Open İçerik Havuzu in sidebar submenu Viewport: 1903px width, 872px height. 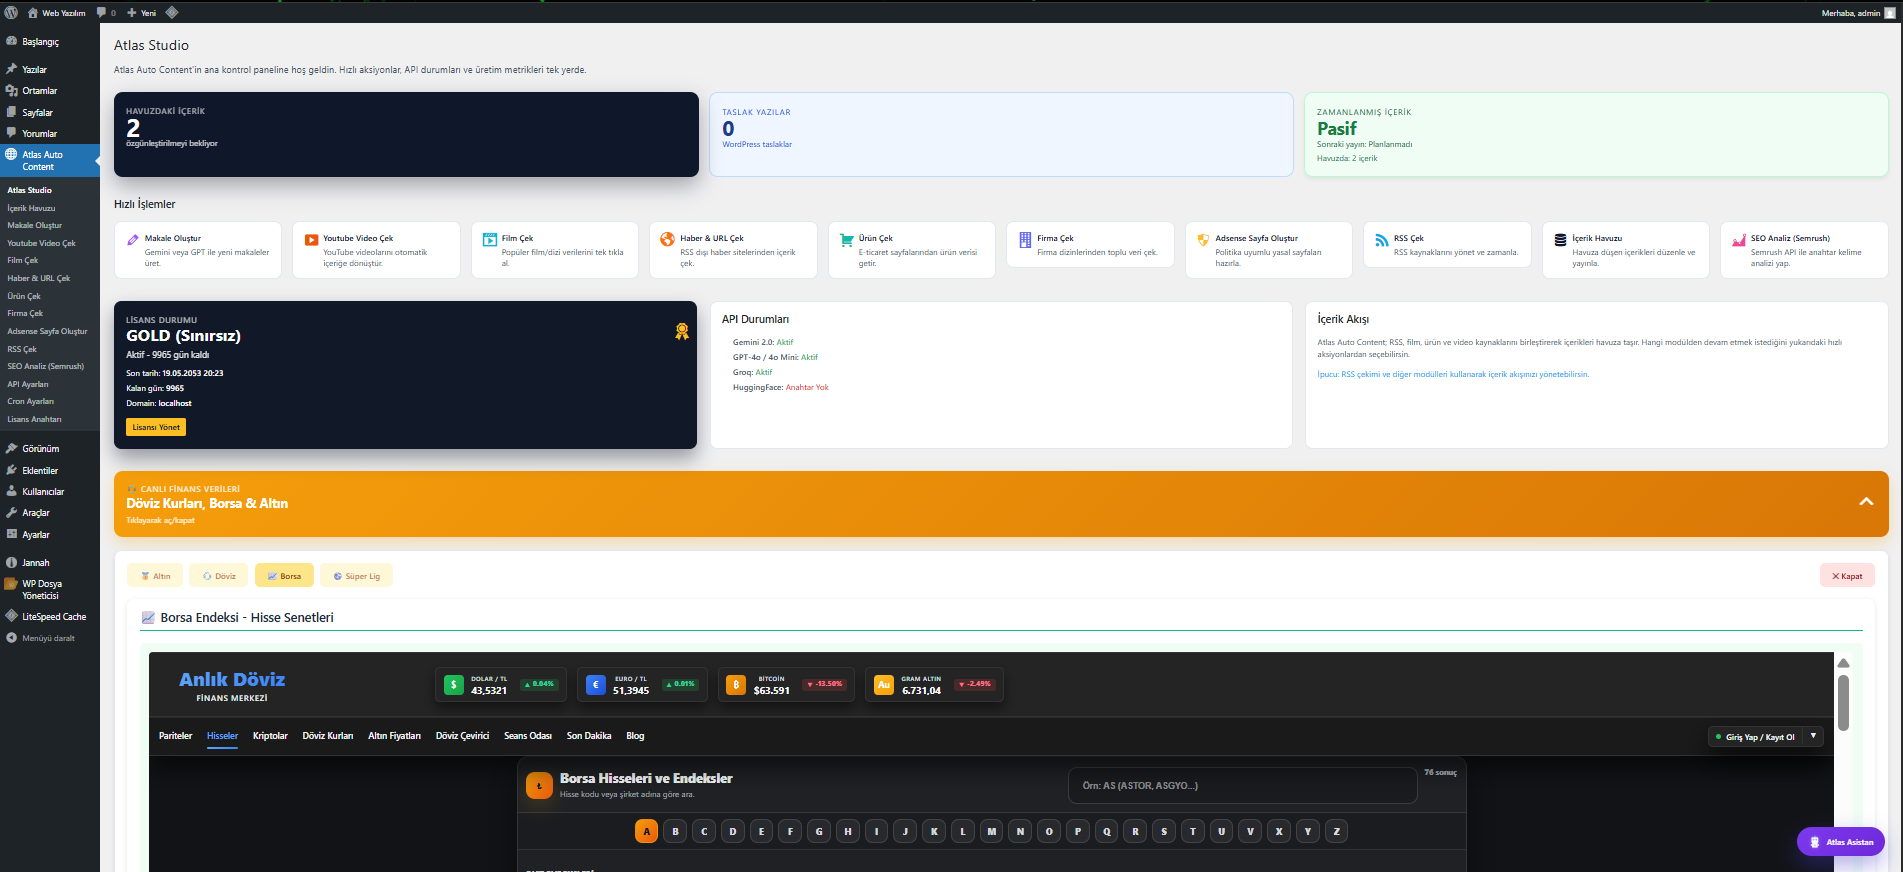[x=31, y=208]
